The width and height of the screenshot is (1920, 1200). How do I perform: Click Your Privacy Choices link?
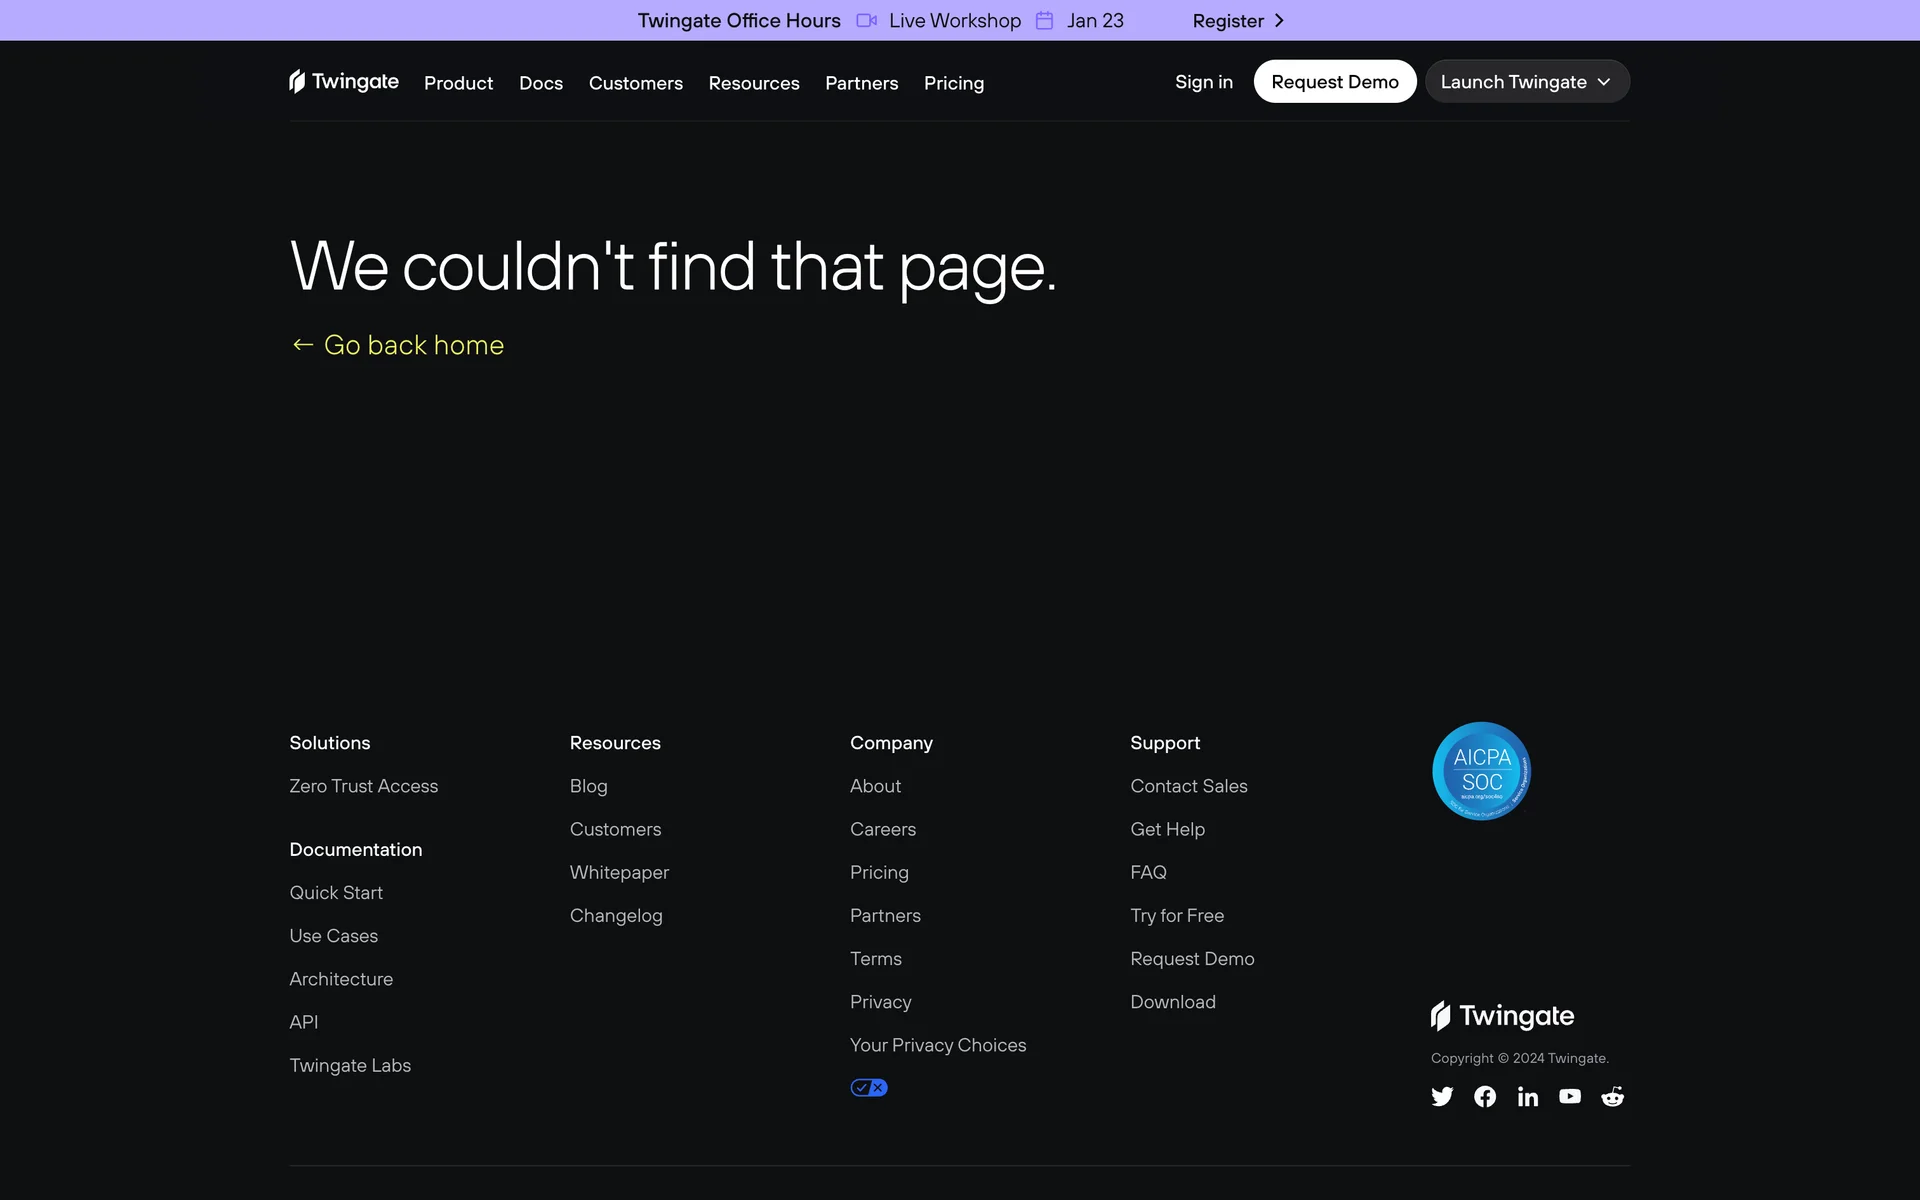tap(937, 1045)
